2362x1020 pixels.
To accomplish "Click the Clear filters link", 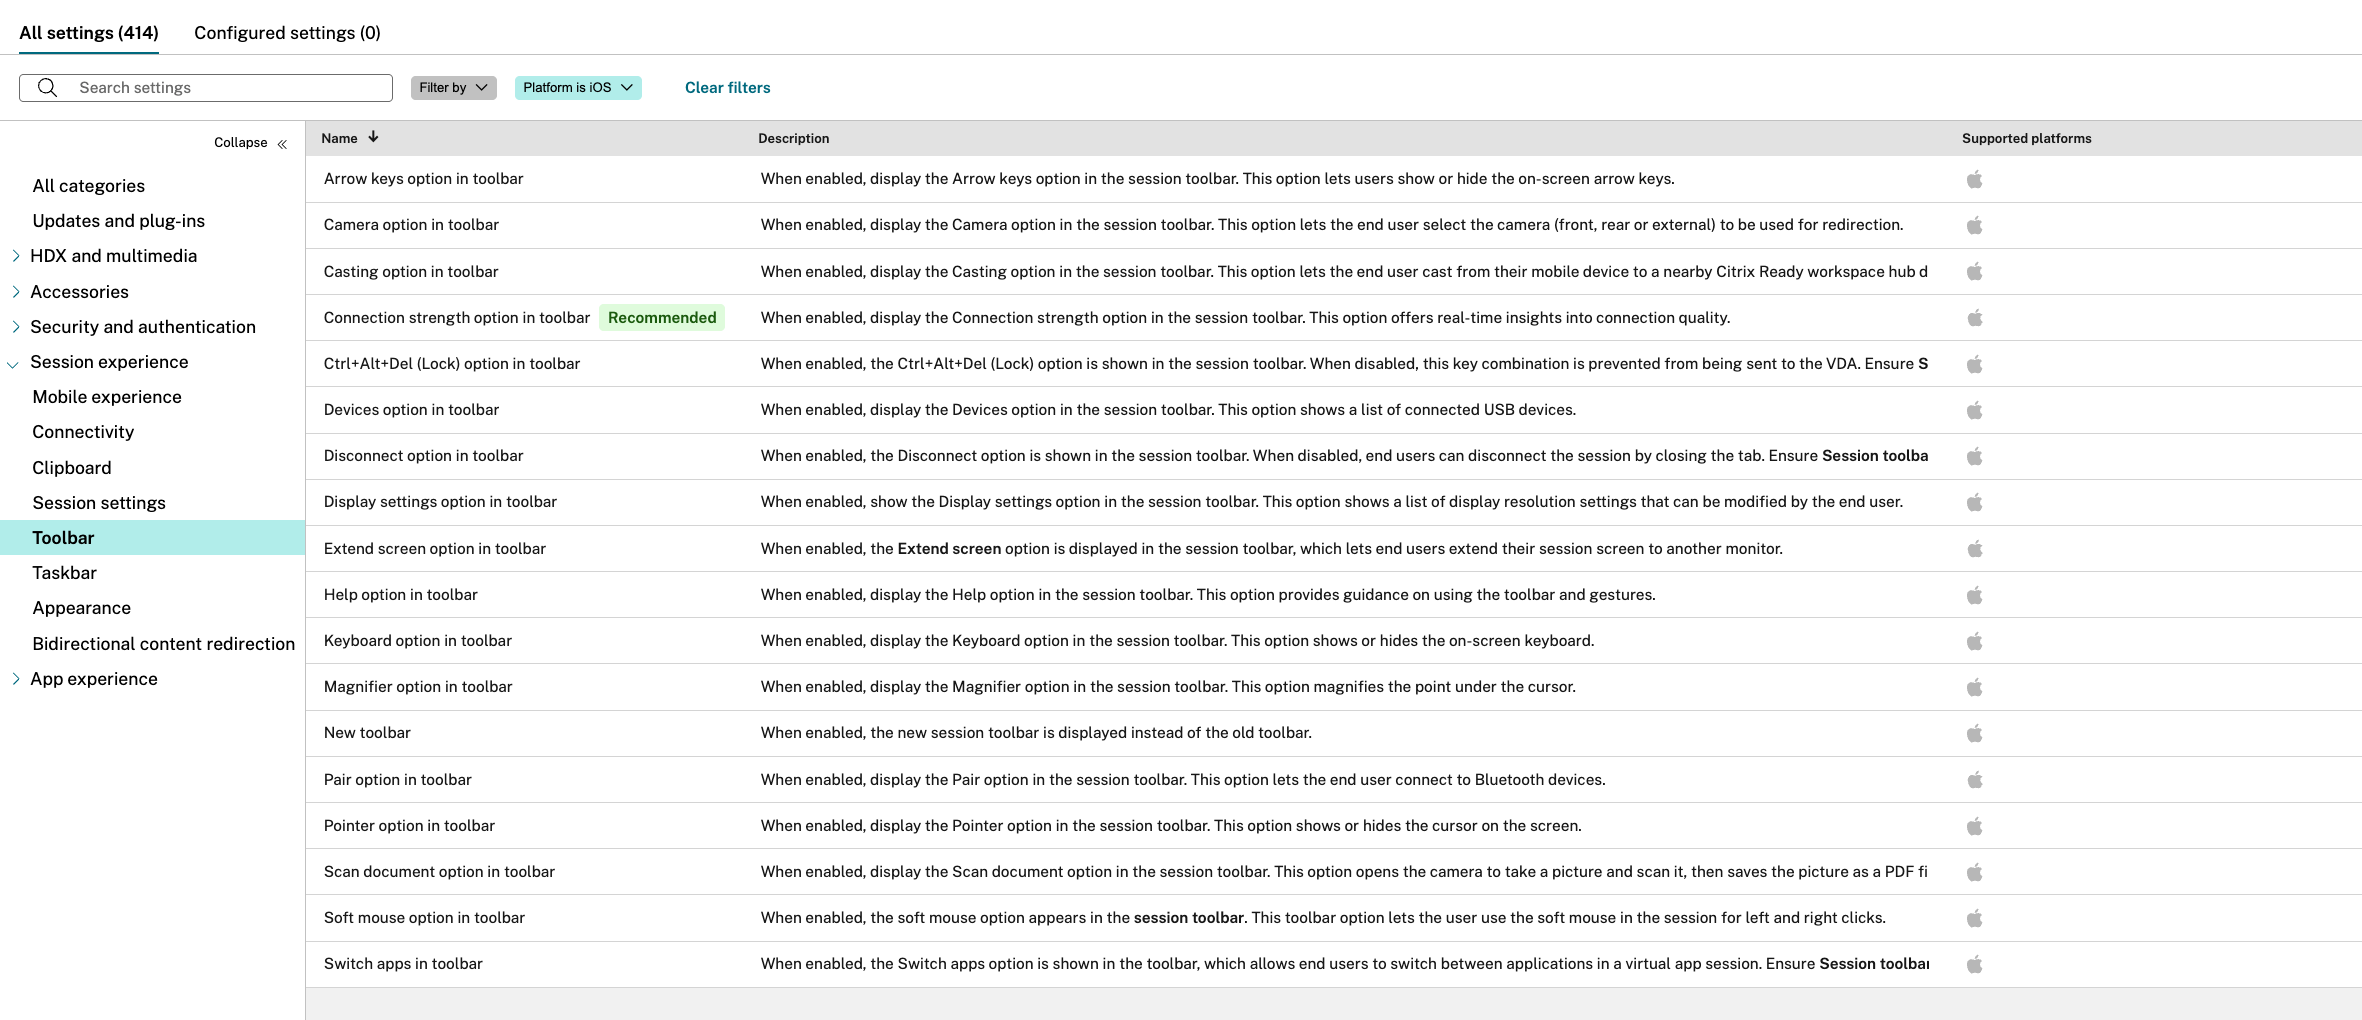I will 727,88.
